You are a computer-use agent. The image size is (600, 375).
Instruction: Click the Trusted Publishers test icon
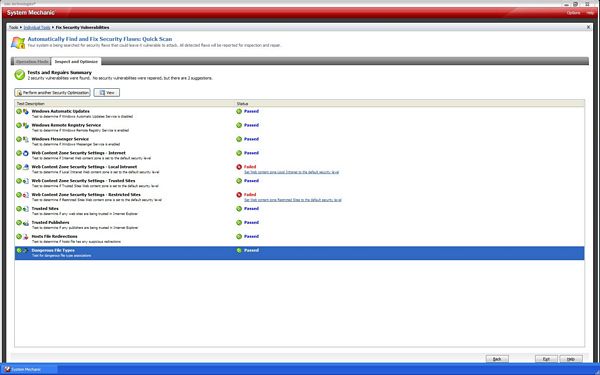click(x=26, y=223)
